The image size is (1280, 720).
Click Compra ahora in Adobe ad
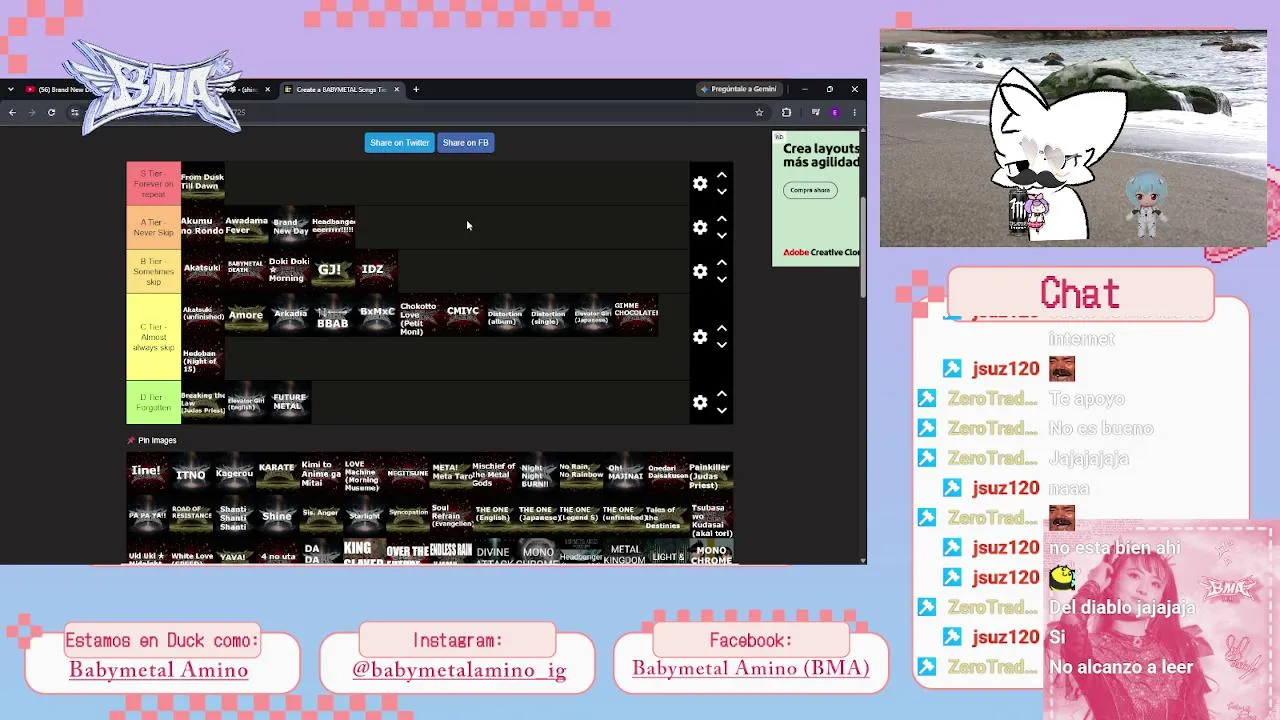pyautogui.click(x=810, y=190)
